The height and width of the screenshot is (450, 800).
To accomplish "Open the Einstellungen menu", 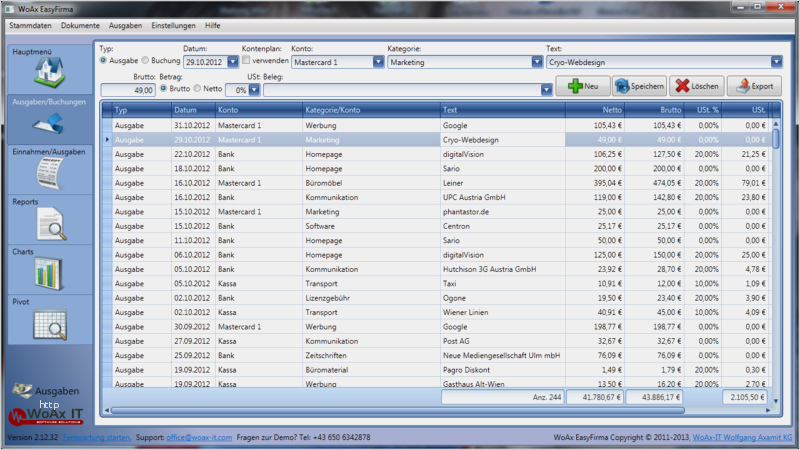I will click(x=173, y=26).
